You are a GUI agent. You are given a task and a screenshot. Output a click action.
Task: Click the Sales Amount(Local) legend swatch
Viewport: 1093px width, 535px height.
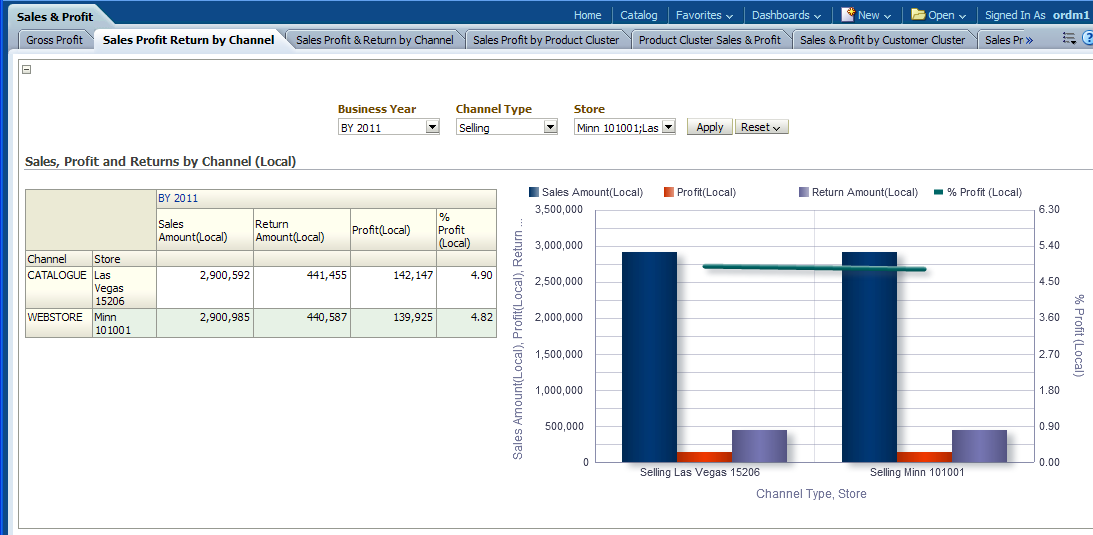click(x=534, y=192)
